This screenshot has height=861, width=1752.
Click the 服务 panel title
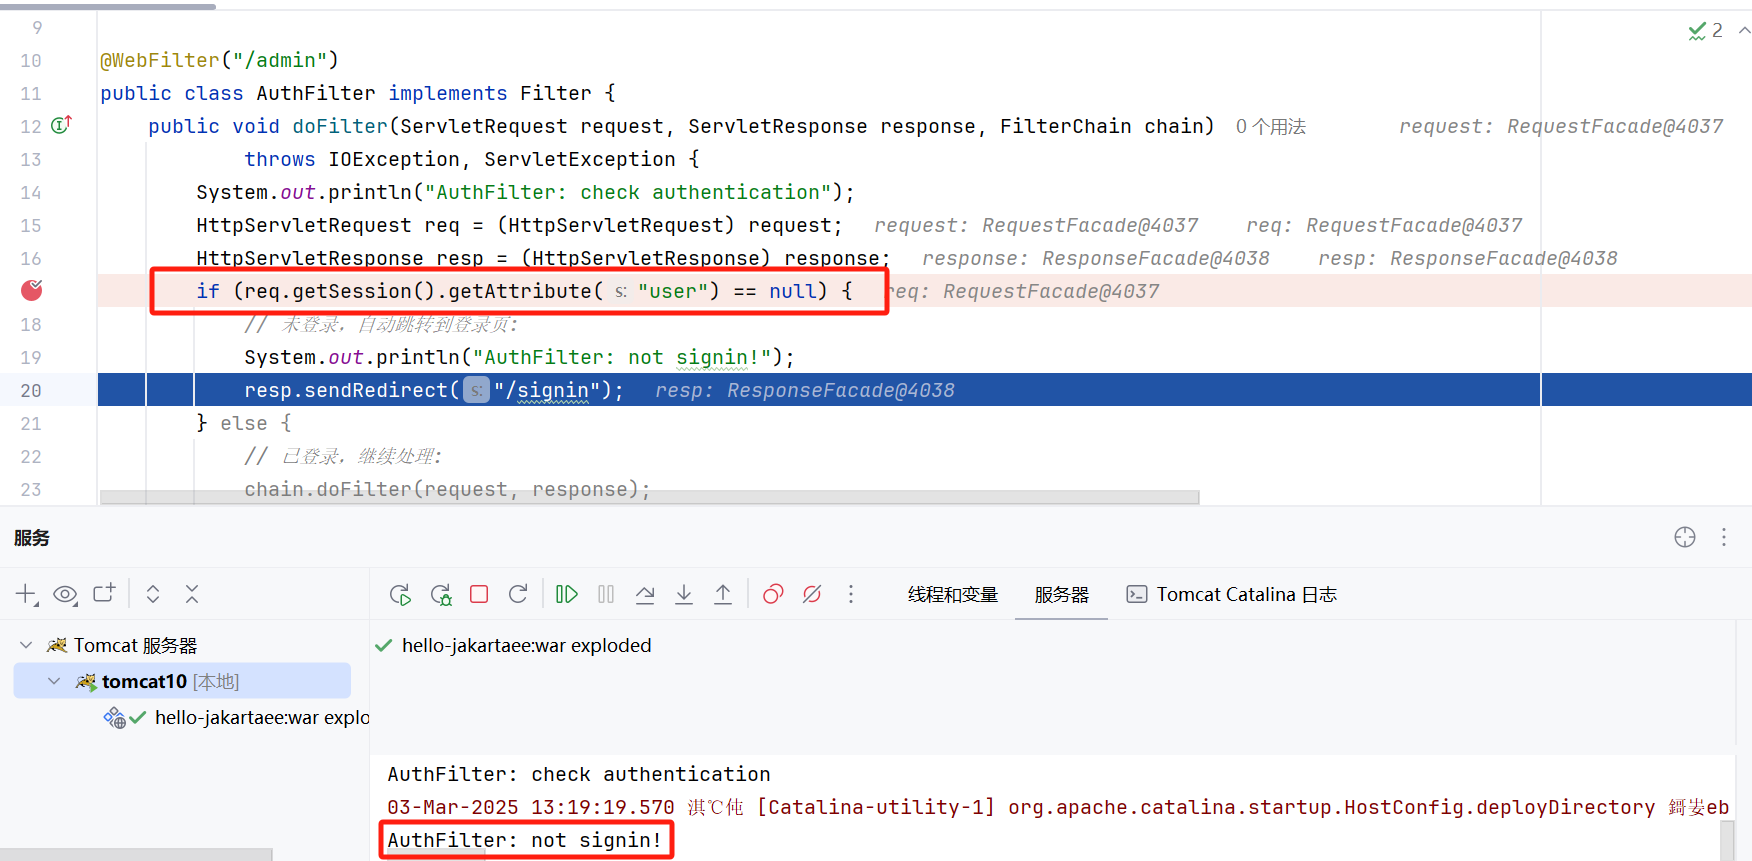(x=31, y=538)
